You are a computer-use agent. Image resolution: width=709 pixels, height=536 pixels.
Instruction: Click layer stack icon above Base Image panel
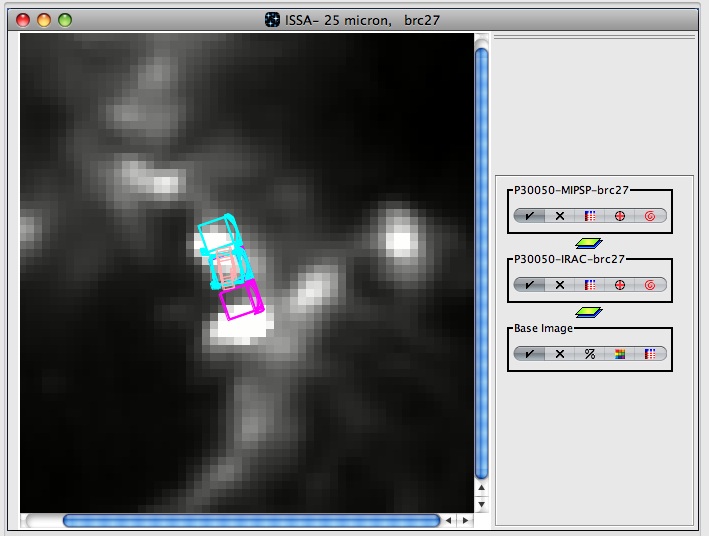pyautogui.click(x=589, y=311)
